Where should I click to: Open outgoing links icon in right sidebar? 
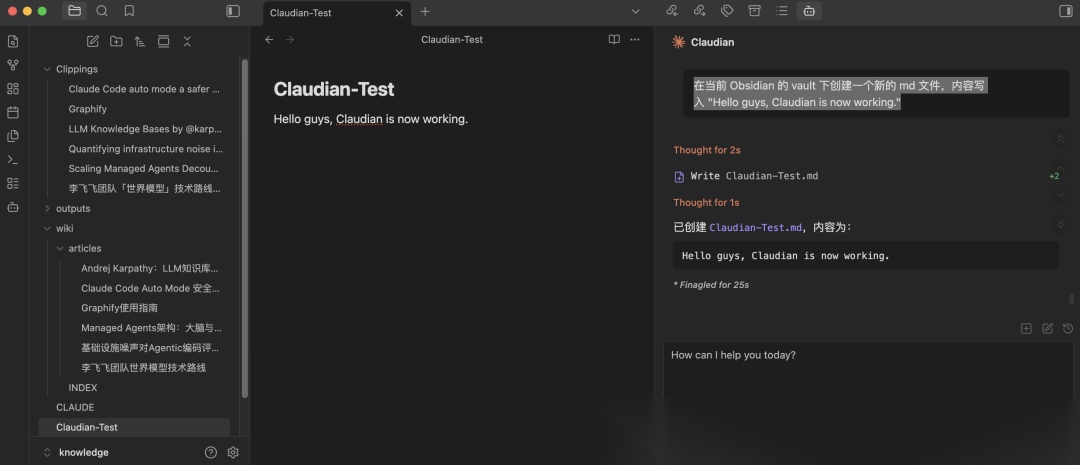699,11
